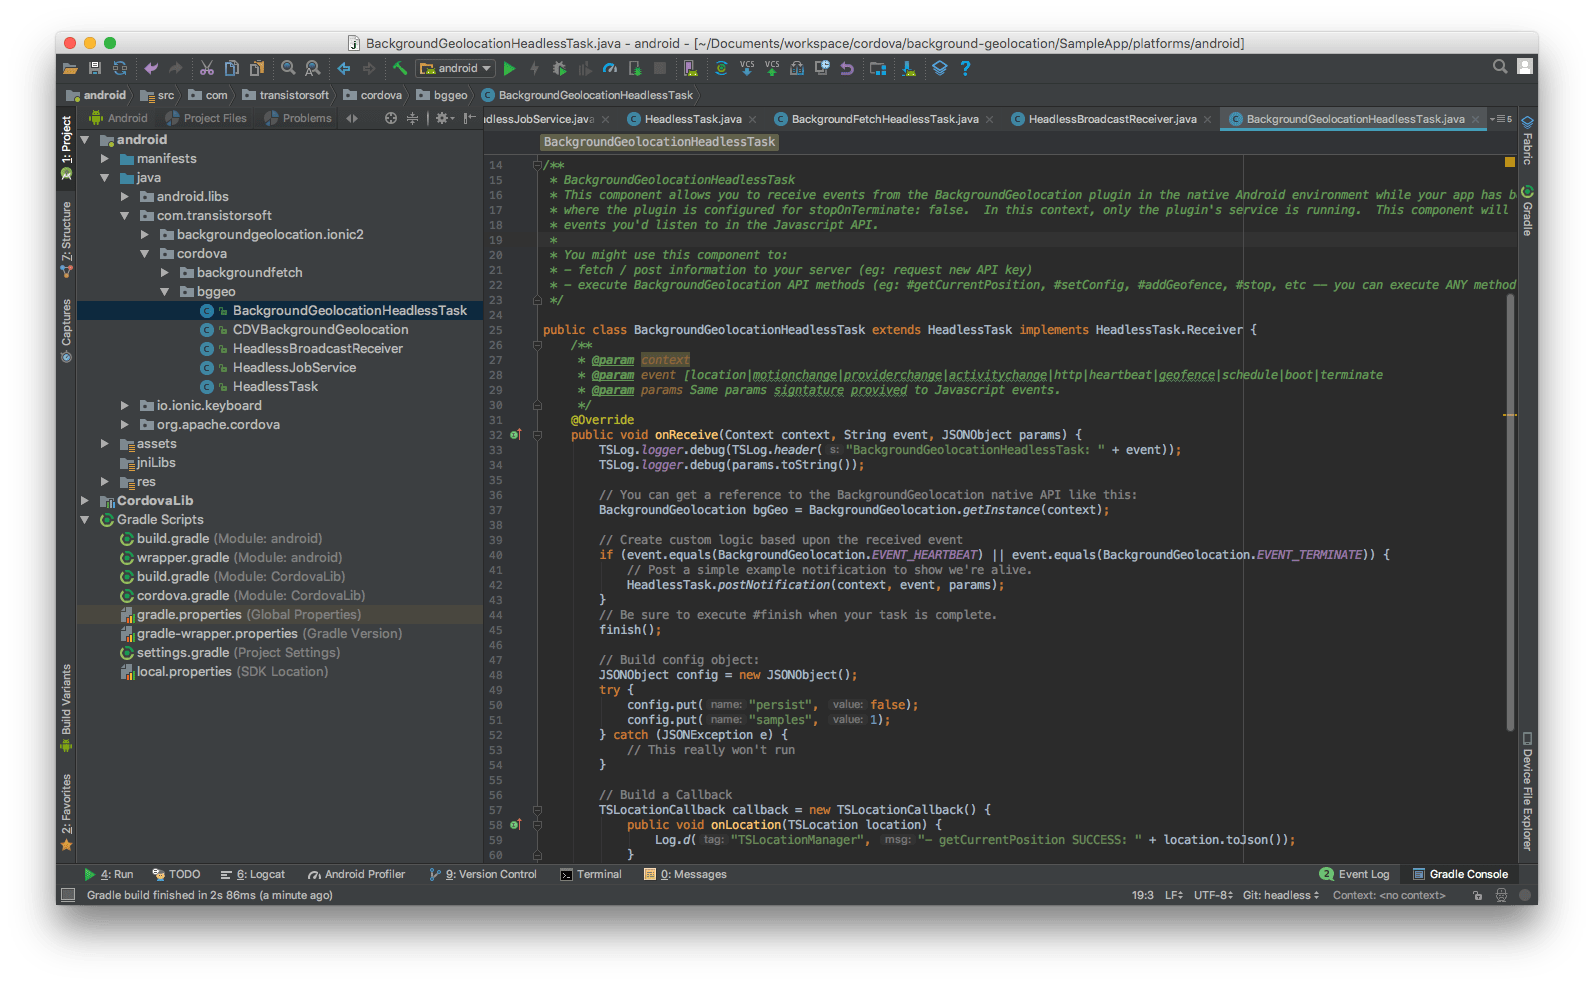Switch to HeadlessTask.java editor tab
The image size is (1594, 985).
(692, 119)
